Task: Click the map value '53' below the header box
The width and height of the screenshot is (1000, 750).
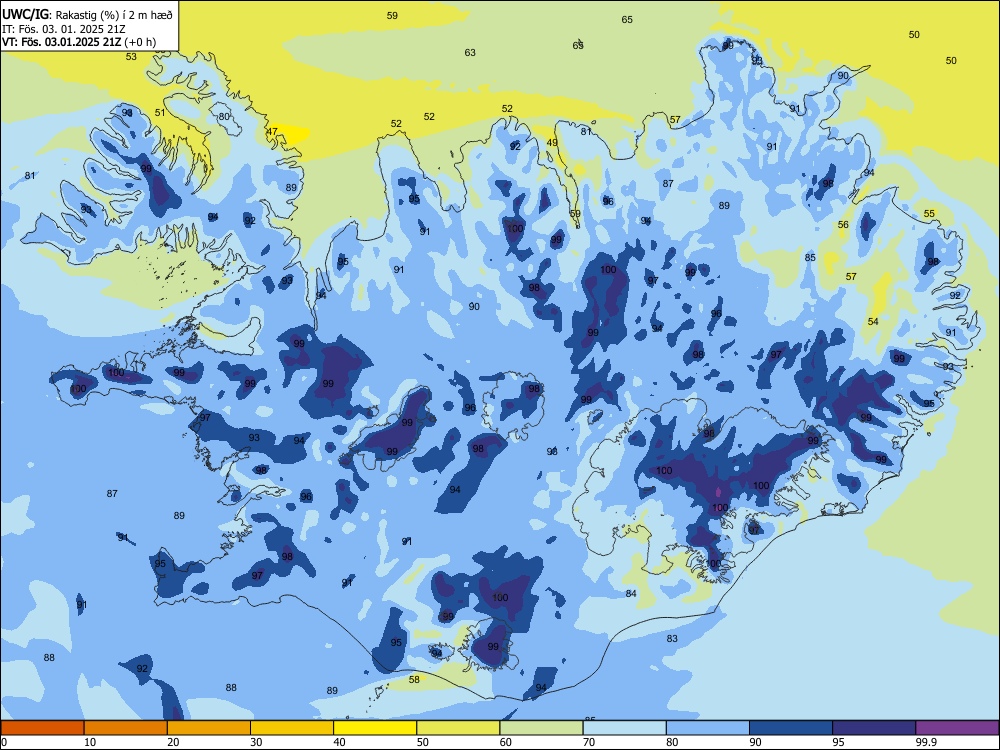Action: (x=131, y=57)
